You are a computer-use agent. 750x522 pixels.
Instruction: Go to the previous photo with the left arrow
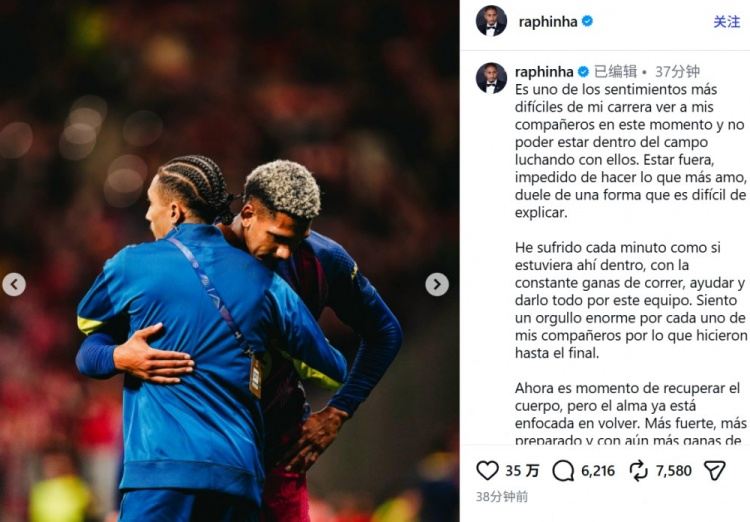click(14, 285)
